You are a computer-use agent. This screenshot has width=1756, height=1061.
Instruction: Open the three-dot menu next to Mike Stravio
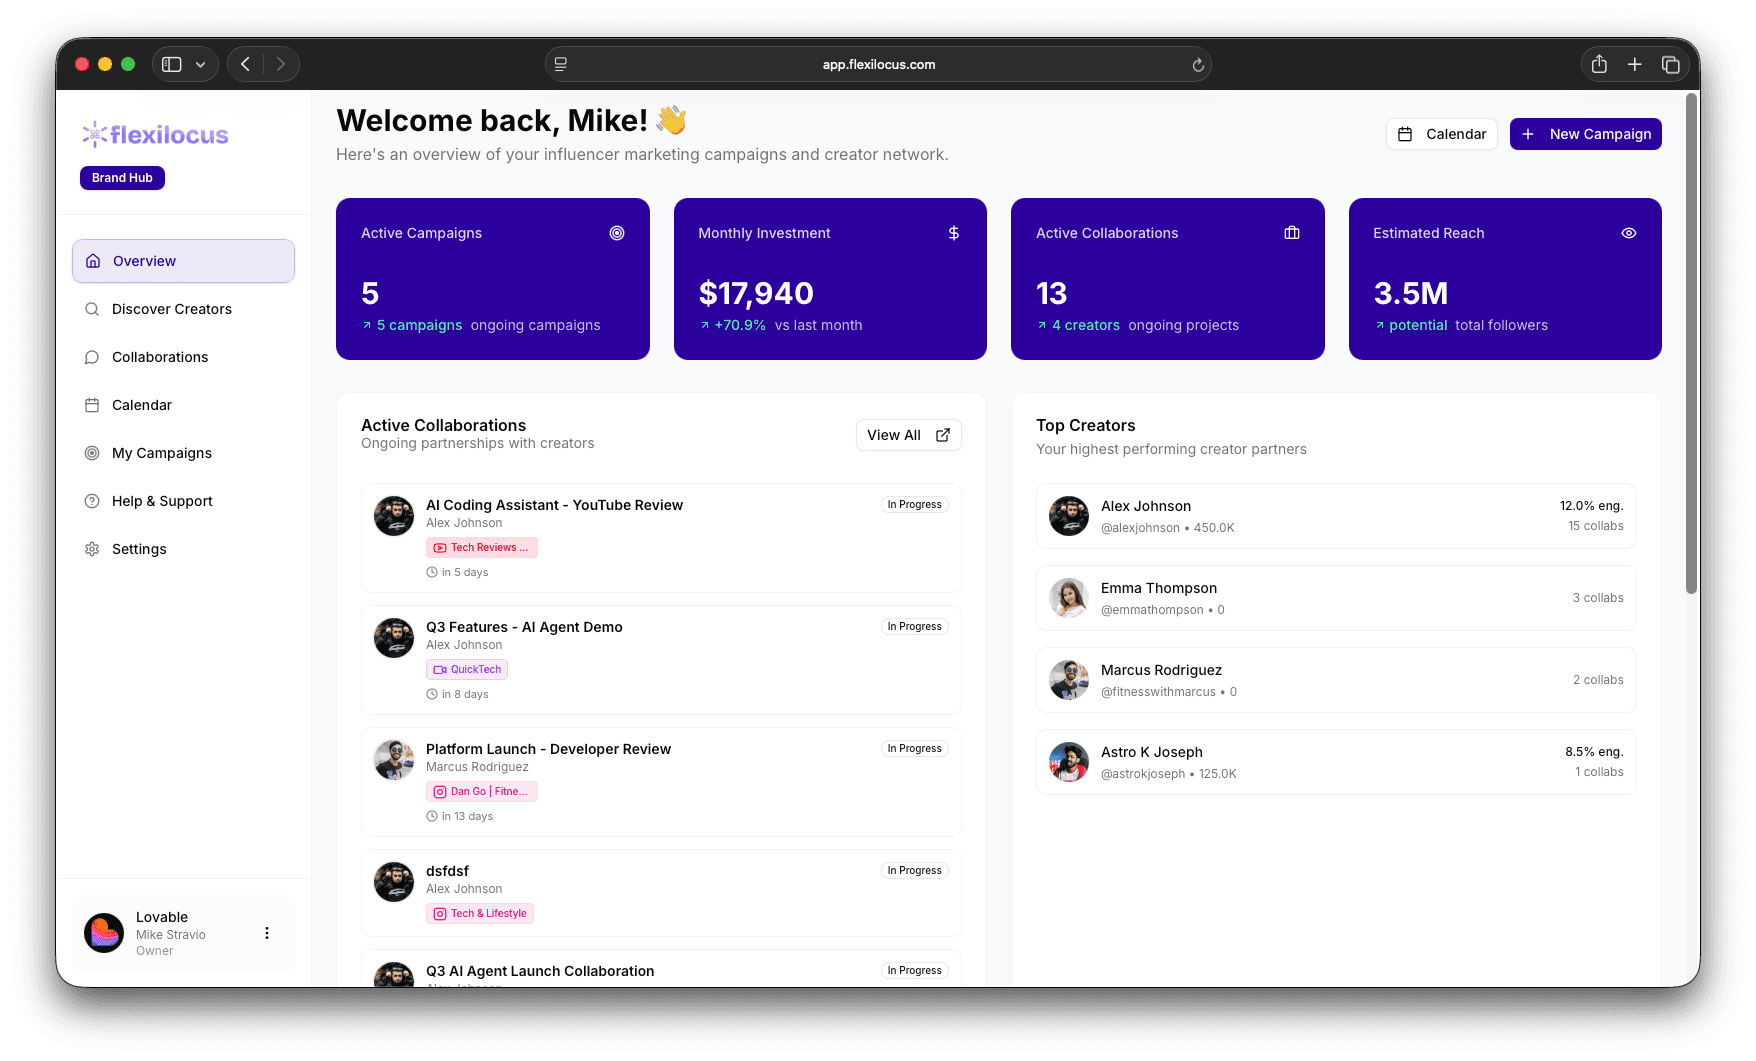(x=267, y=932)
